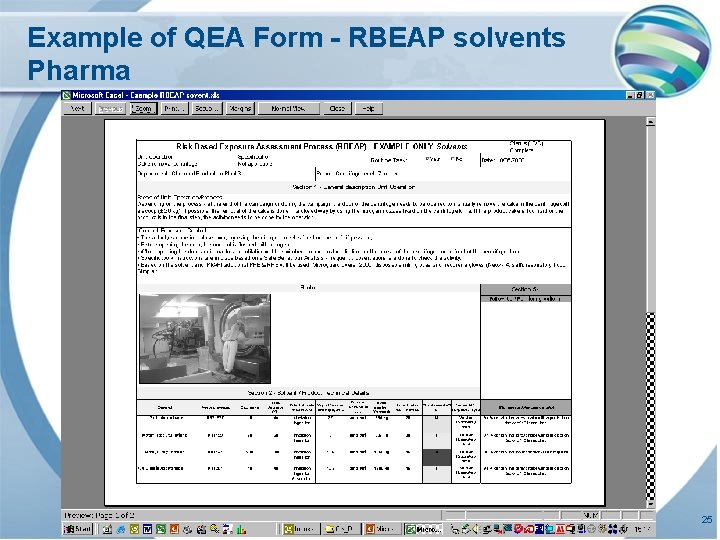Click the Previous page button
720x540 pixels.
coord(111,109)
